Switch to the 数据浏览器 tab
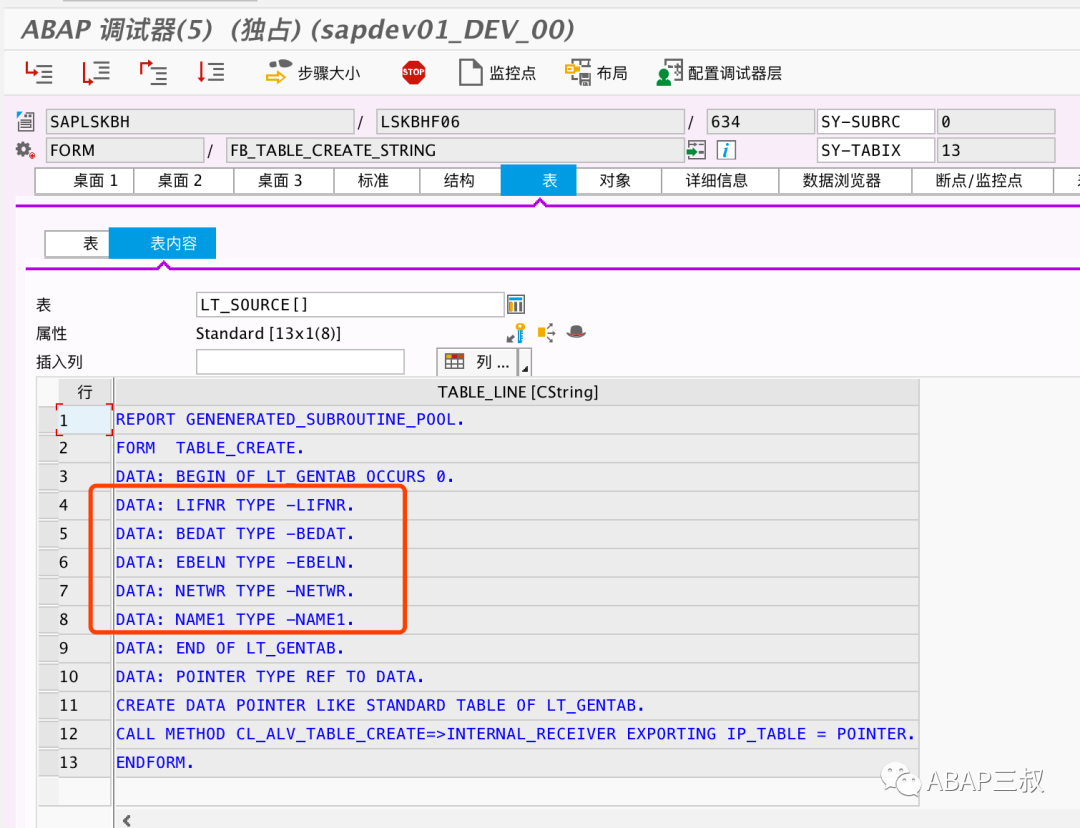Viewport: 1080px width, 828px height. coord(845,180)
